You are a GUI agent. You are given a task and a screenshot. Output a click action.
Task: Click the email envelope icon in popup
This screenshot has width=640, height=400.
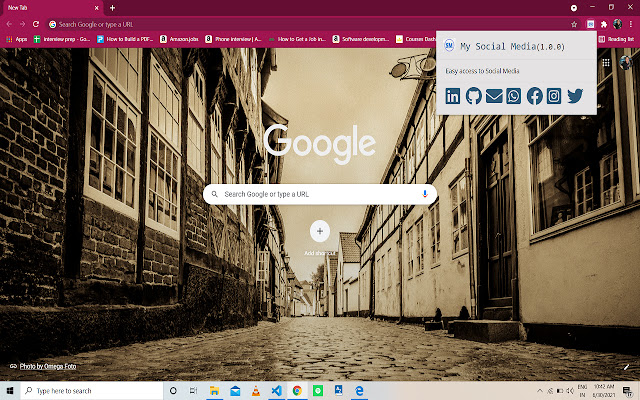coord(494,96)
